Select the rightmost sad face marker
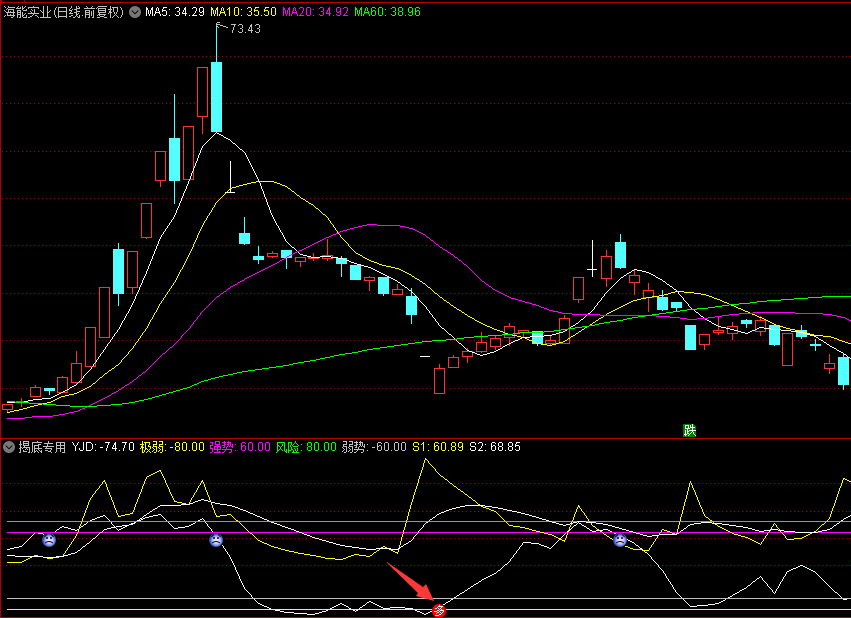Screen dimensions: 851x618 (620, 540)
